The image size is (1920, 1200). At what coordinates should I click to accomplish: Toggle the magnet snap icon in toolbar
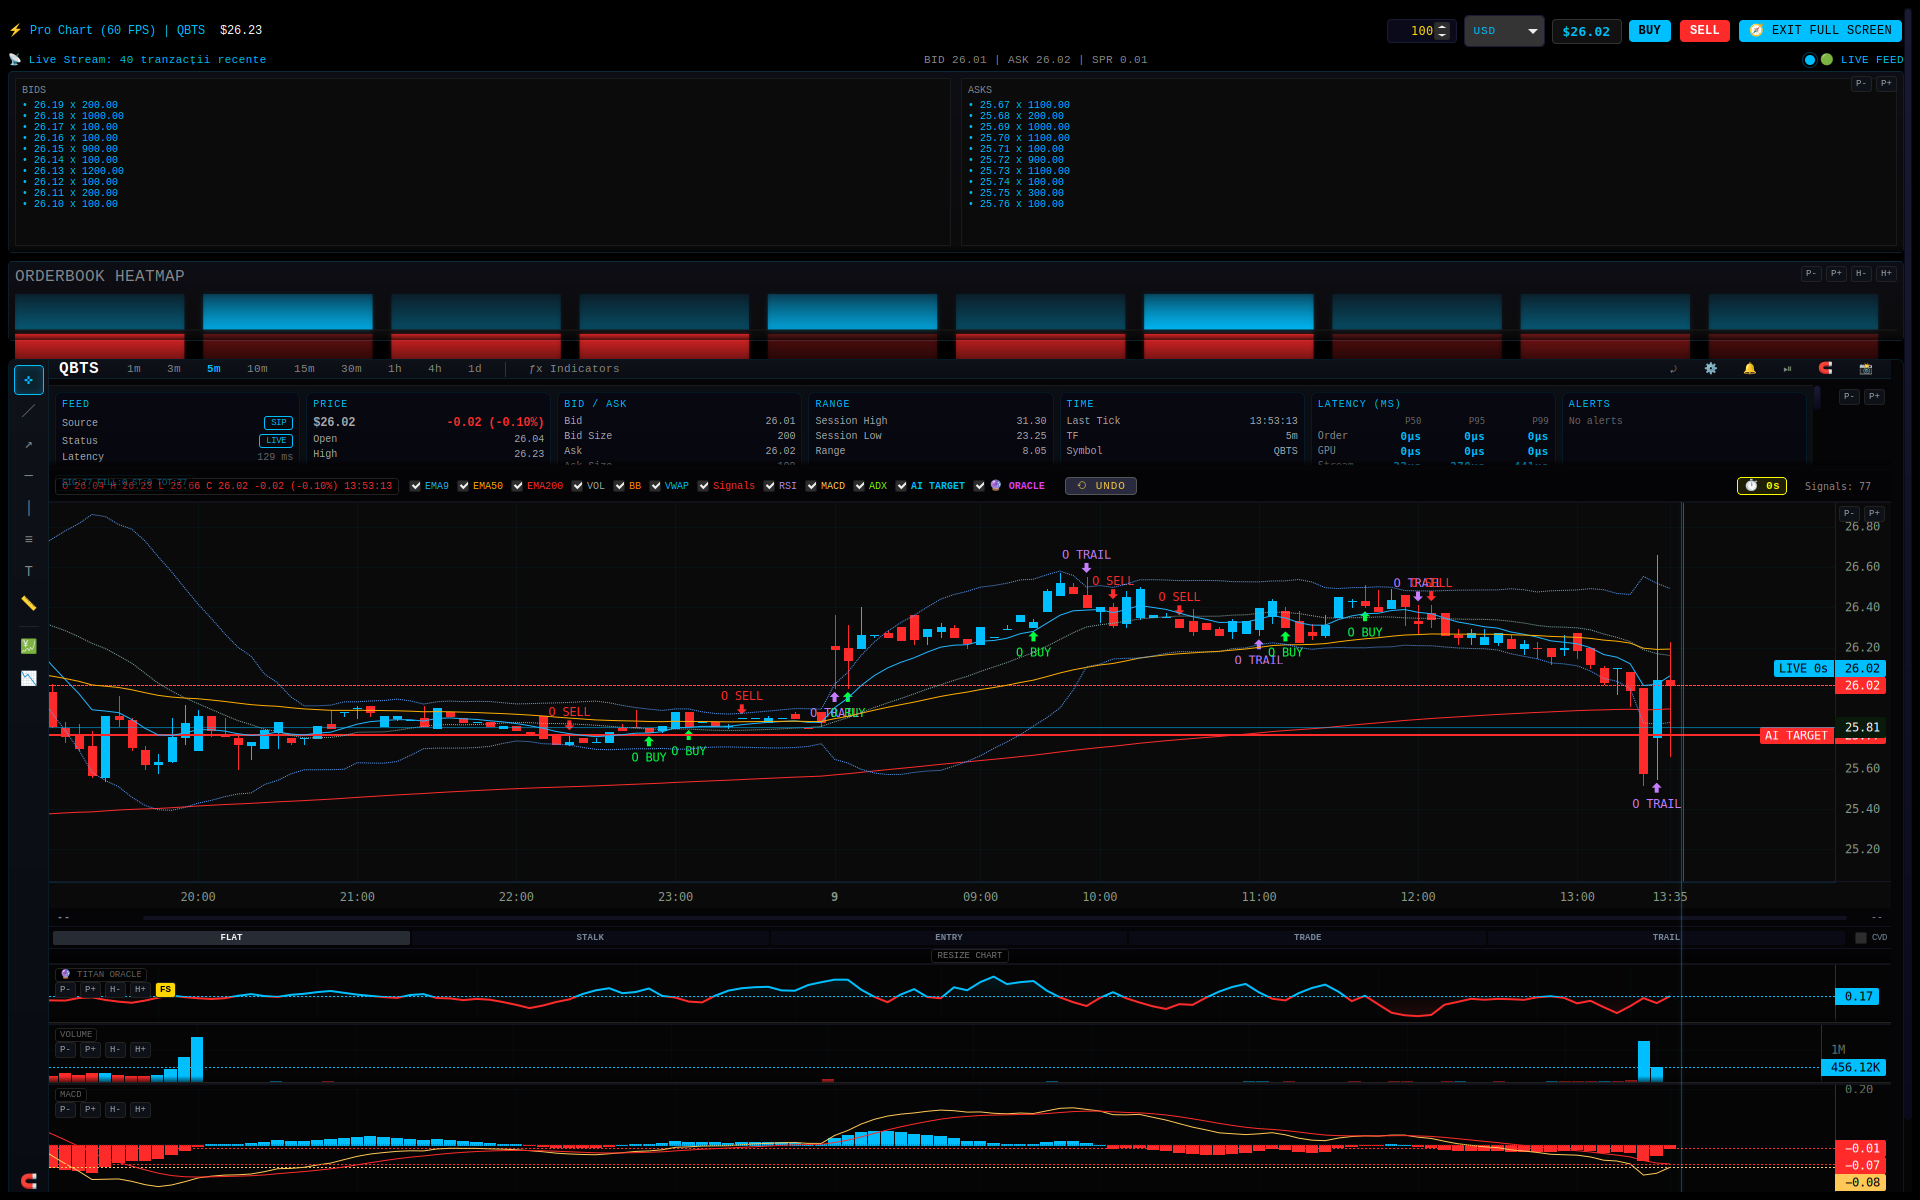[x=1826, y=369]
